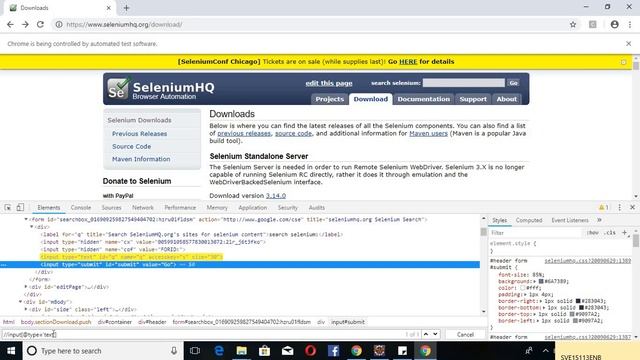Viewport: 640px width, 360px height.
Task: Click the Go search button
Action: click(x=513, y=83)
